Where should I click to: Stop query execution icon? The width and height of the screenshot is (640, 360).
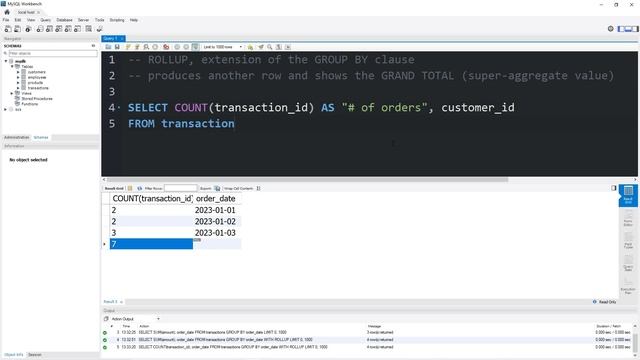point(155,47)
